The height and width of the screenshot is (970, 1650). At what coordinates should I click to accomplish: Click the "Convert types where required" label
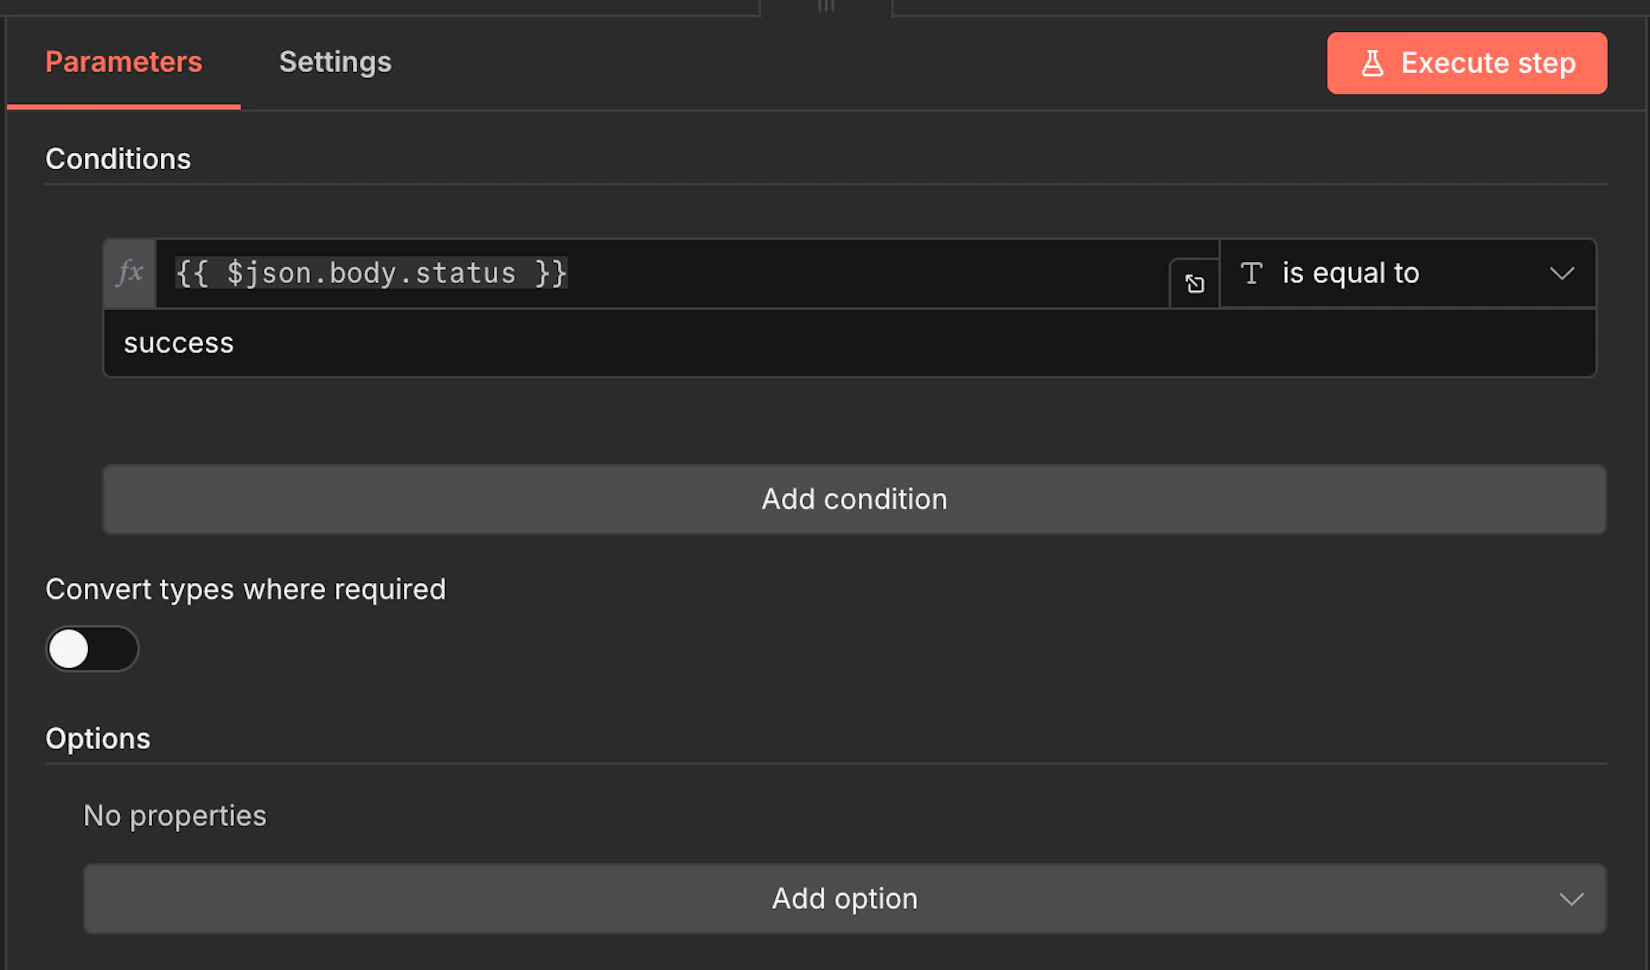[x=245, y=589]
